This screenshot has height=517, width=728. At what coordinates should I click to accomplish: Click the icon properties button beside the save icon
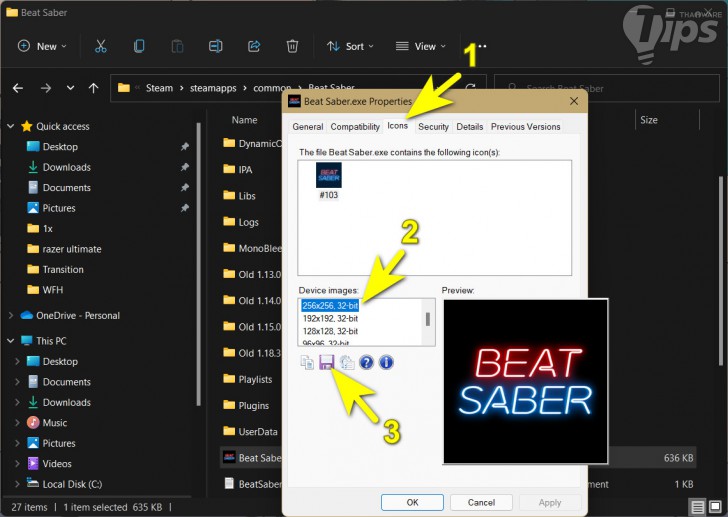(x=347, y=362)
